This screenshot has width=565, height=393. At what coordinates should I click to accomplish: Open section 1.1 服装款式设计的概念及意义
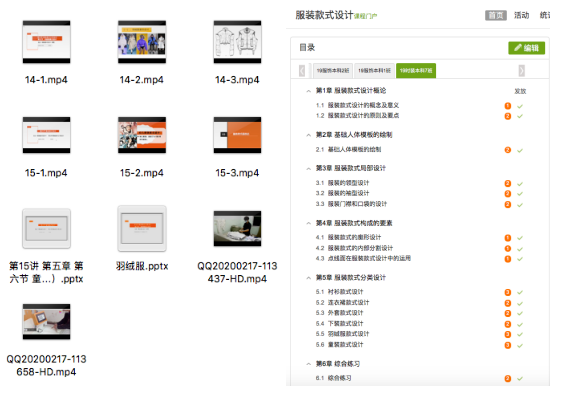click(357, 105)
